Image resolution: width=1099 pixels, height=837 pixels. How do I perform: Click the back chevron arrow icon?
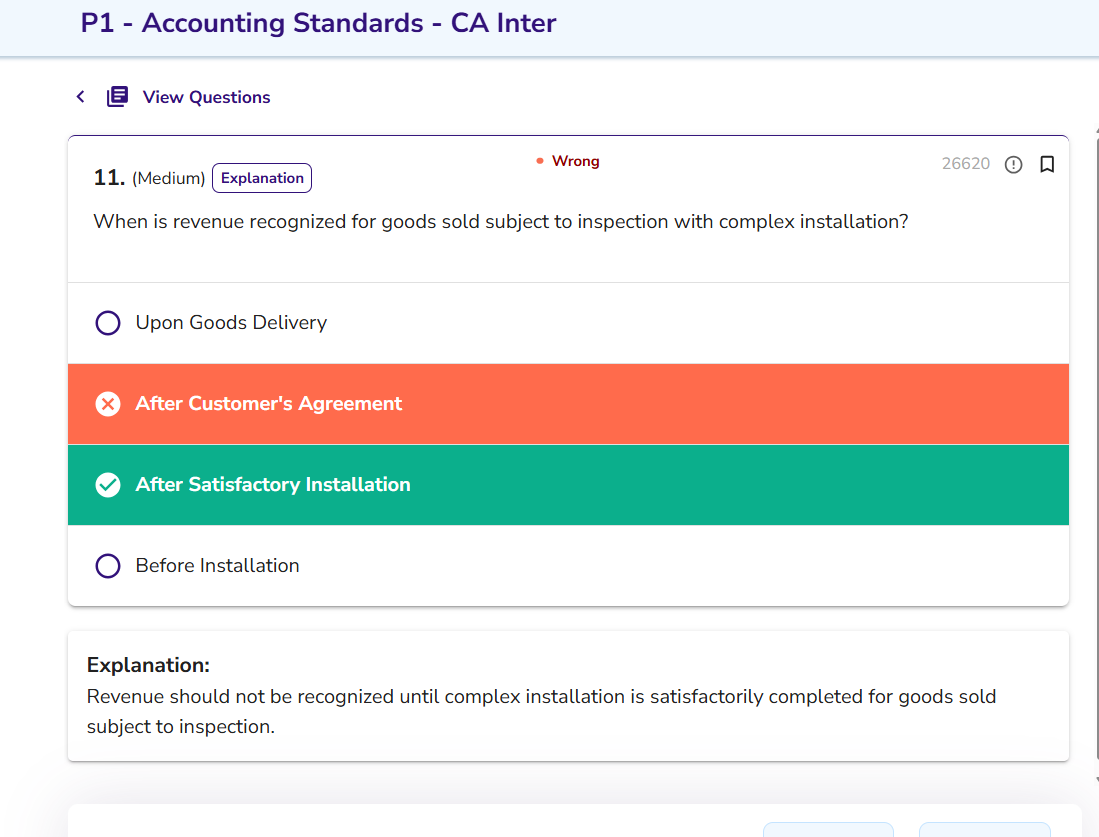(81, 97)
